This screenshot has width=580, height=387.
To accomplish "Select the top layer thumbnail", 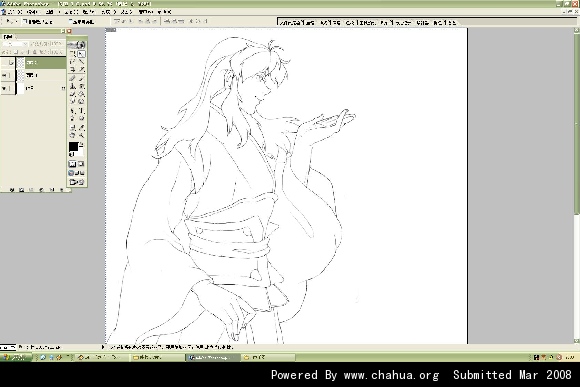I will coord(20,62).
